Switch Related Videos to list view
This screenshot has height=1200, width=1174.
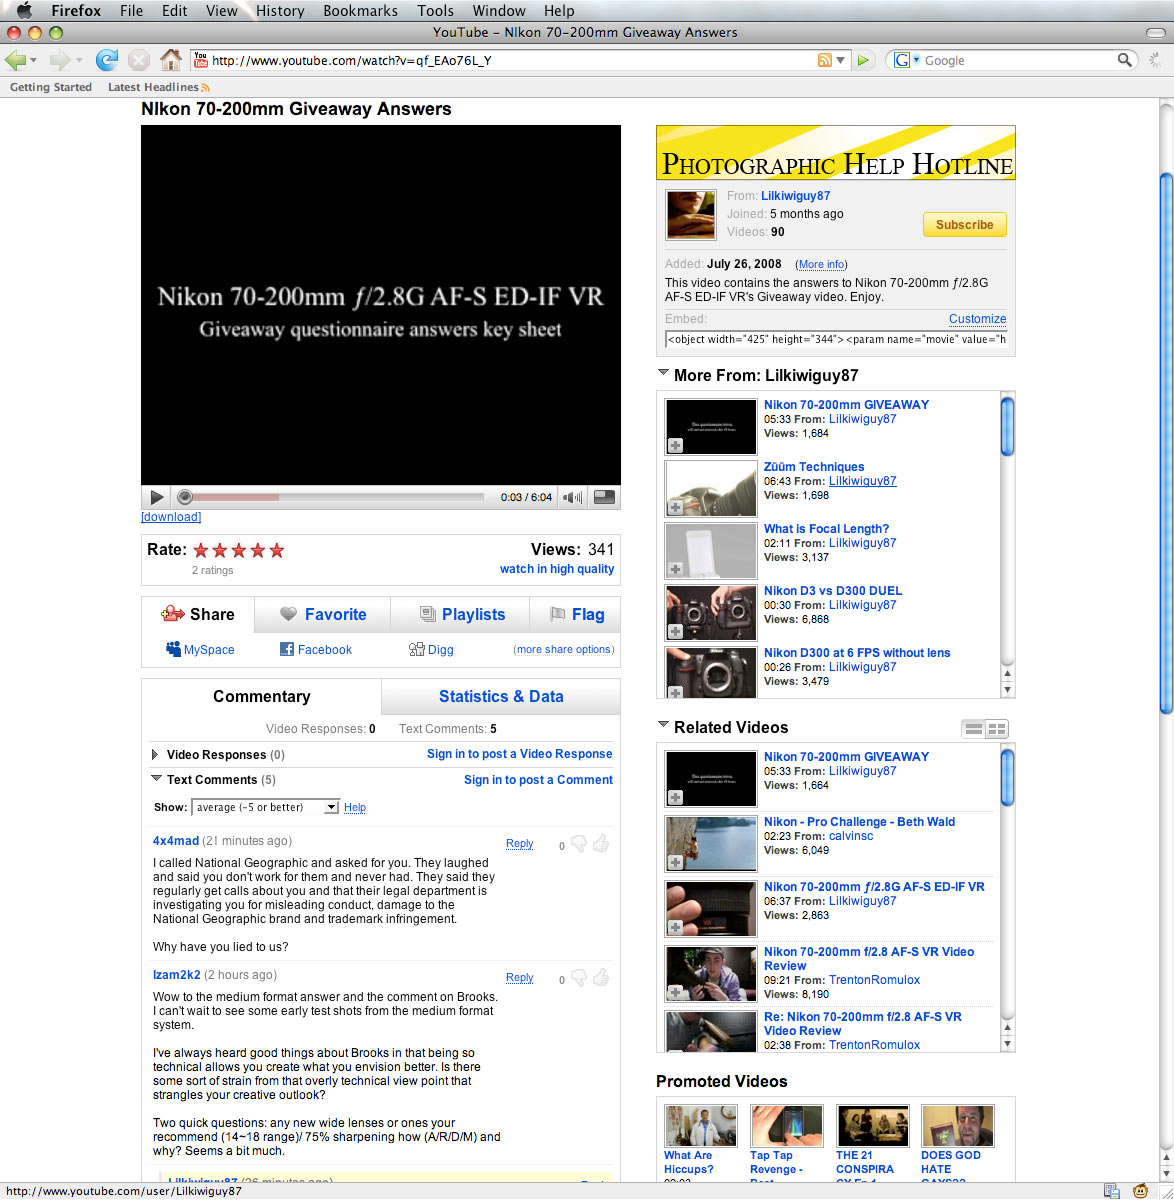click(973, 729)
